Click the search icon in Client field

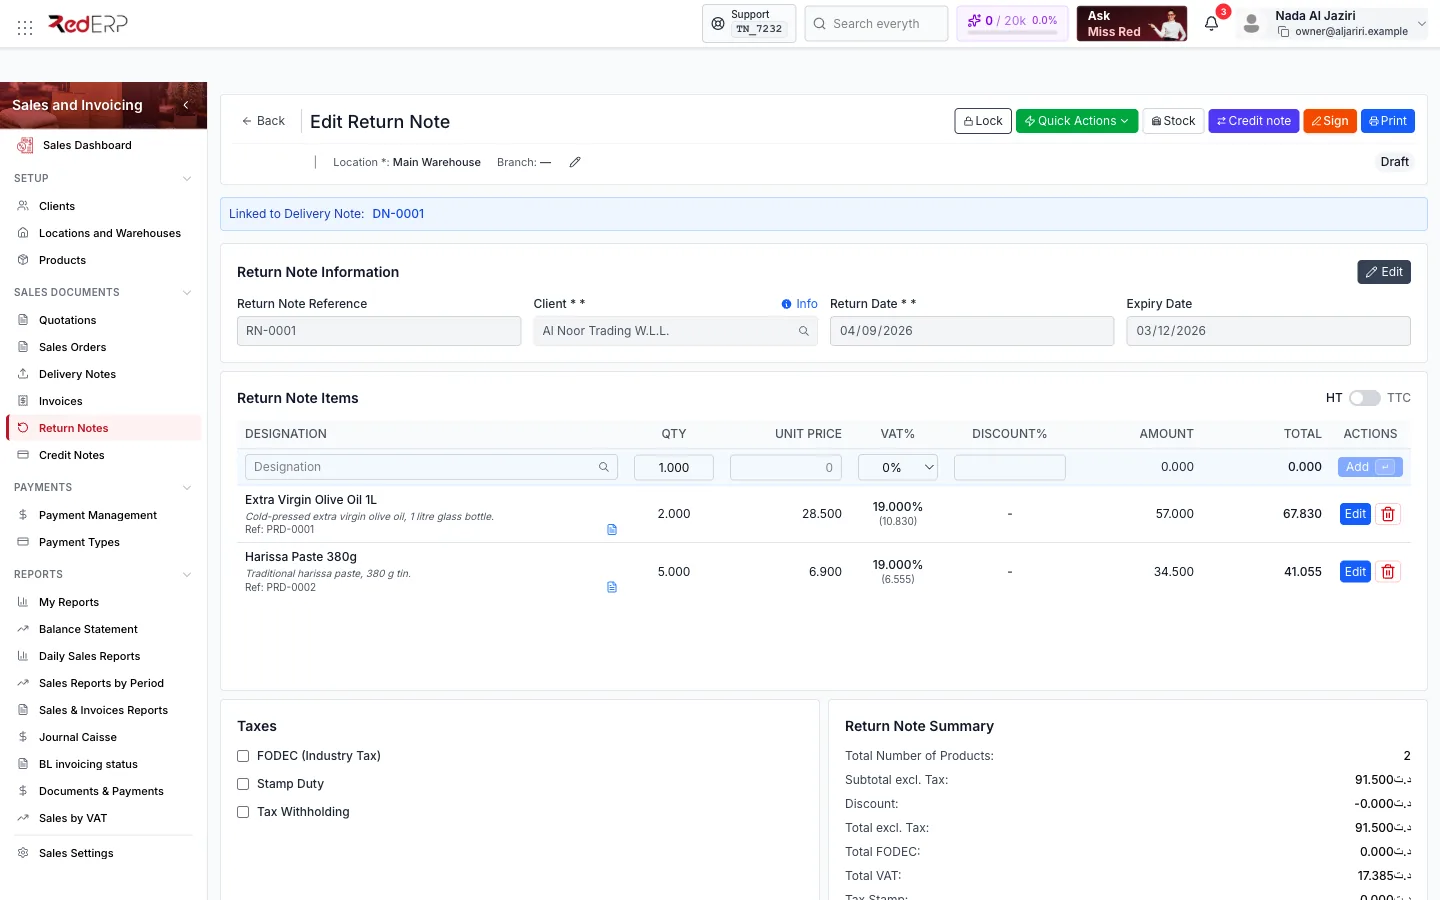tap(804, 331)
